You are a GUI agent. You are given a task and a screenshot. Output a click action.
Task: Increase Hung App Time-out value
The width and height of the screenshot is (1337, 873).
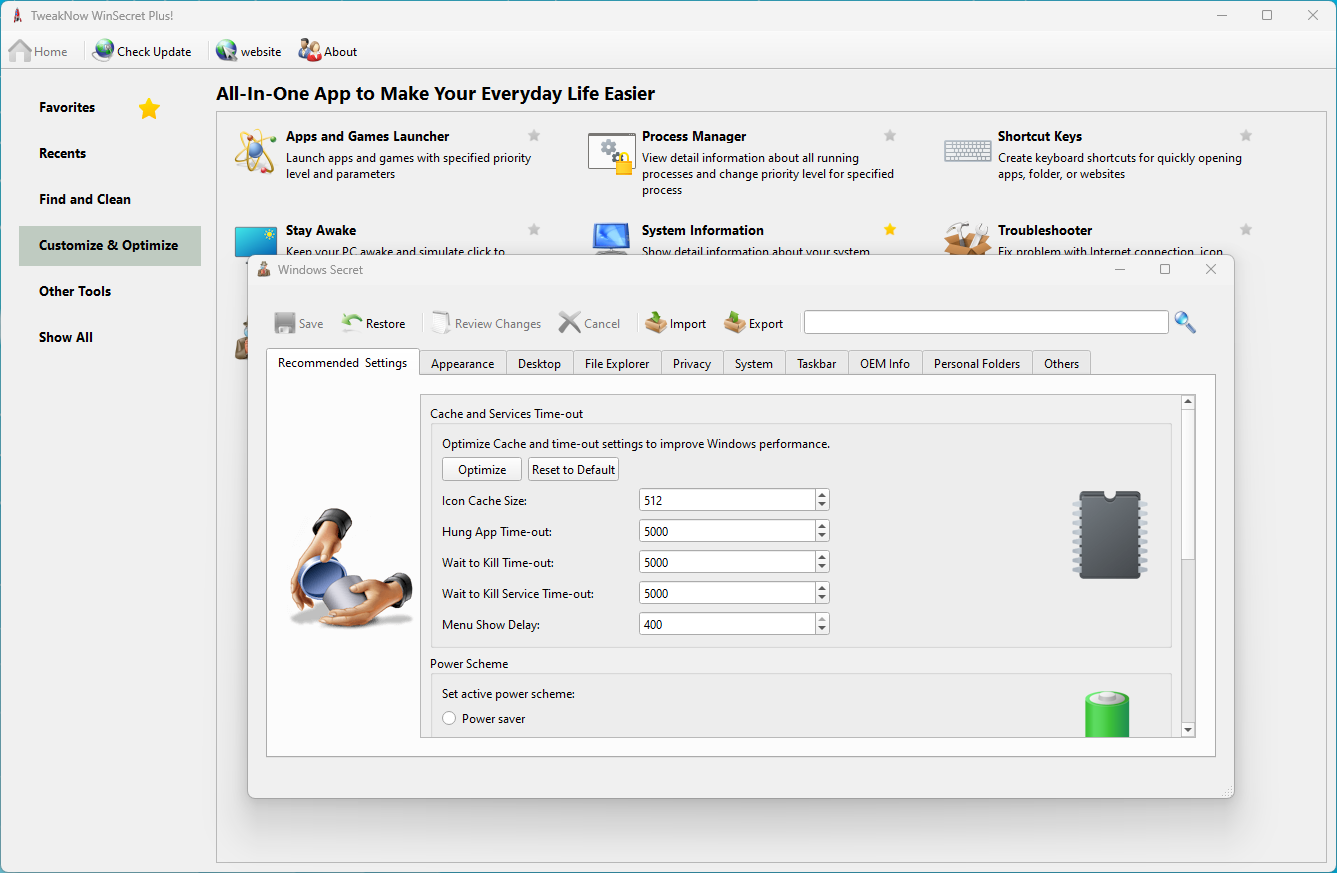[822, 525]
